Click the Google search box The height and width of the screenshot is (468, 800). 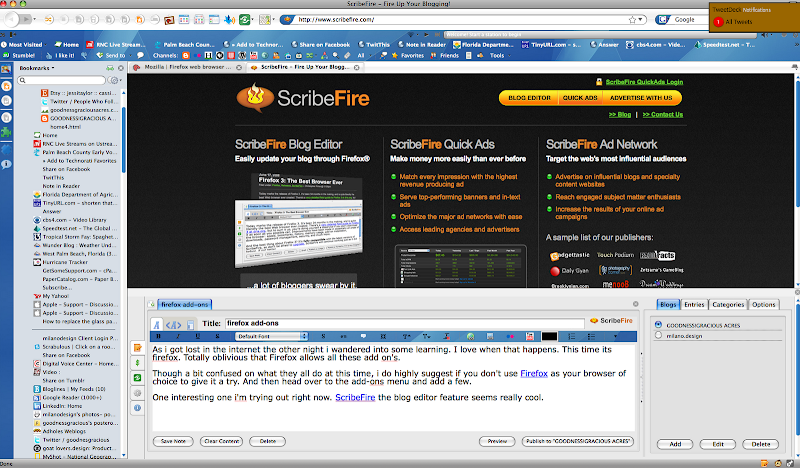point(690,19)
